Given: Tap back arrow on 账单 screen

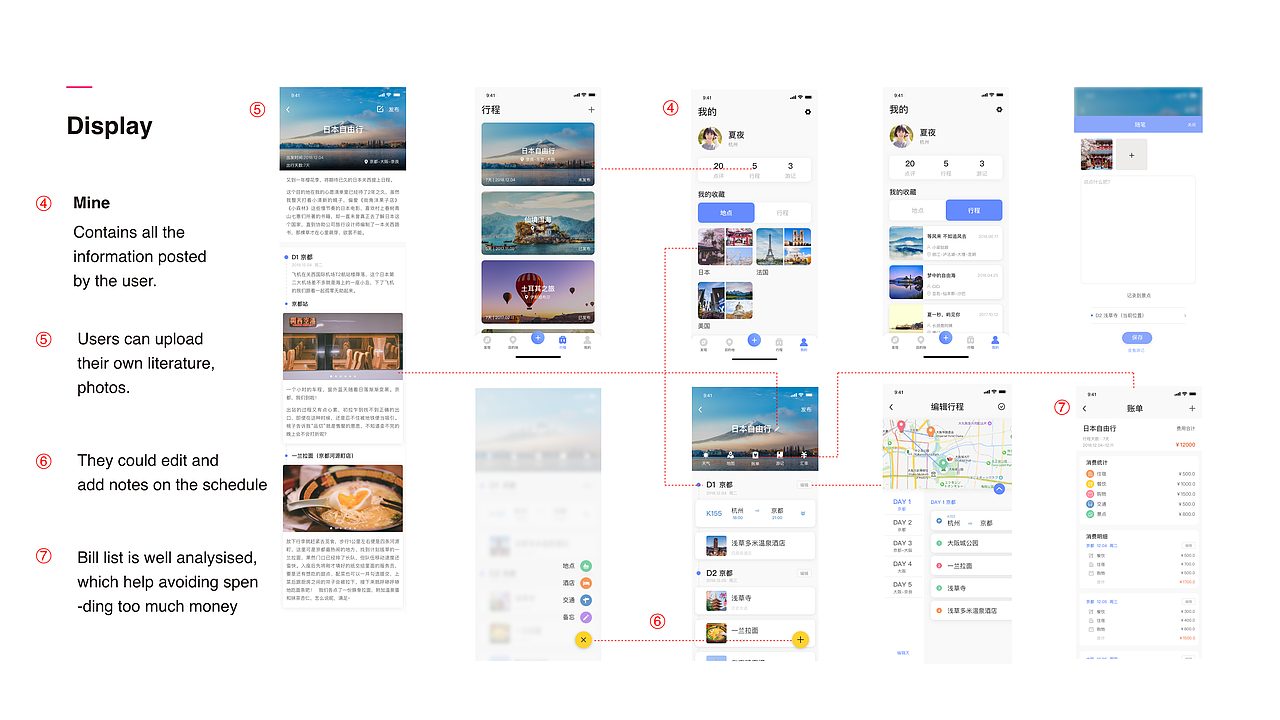Looking at the screenshot, I should click(1084, 409).
